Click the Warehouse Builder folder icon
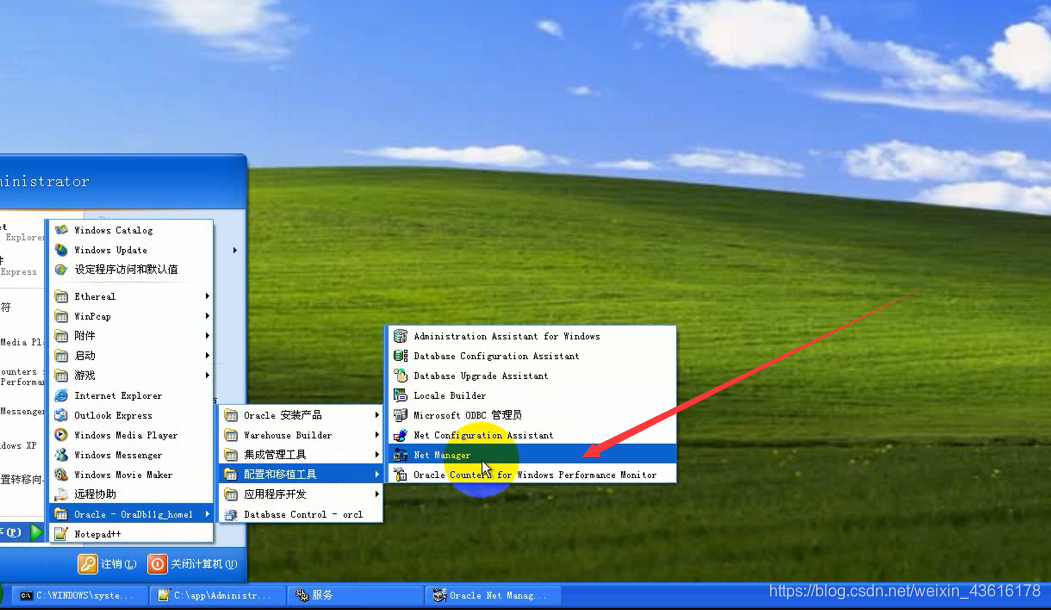This screenshot has height=610, width=1051. (x=231, y=435)
